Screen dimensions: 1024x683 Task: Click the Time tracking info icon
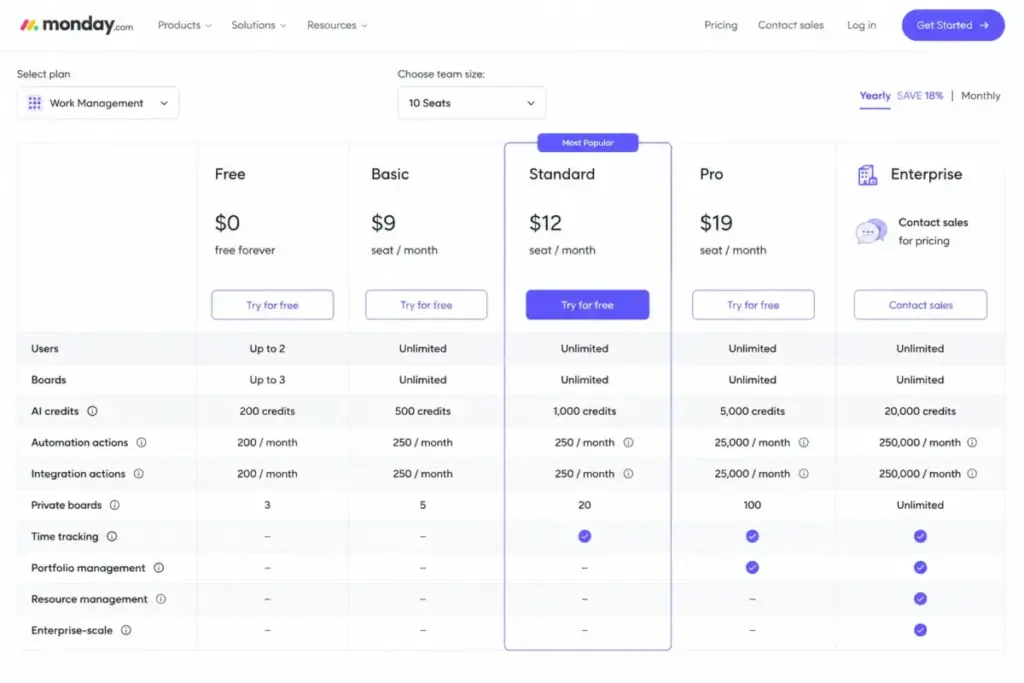point(112,536)
